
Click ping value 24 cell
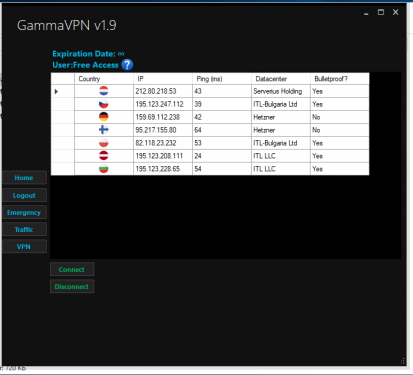point(222,156)
